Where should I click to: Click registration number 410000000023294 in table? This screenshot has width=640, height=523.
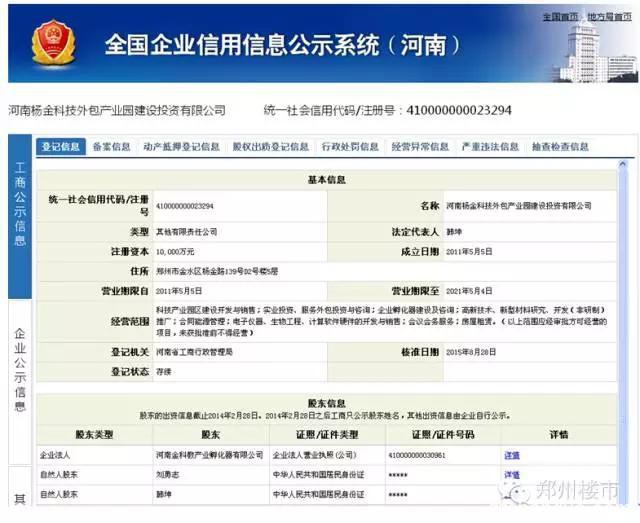pyautogui.click(x=185, y=206)
